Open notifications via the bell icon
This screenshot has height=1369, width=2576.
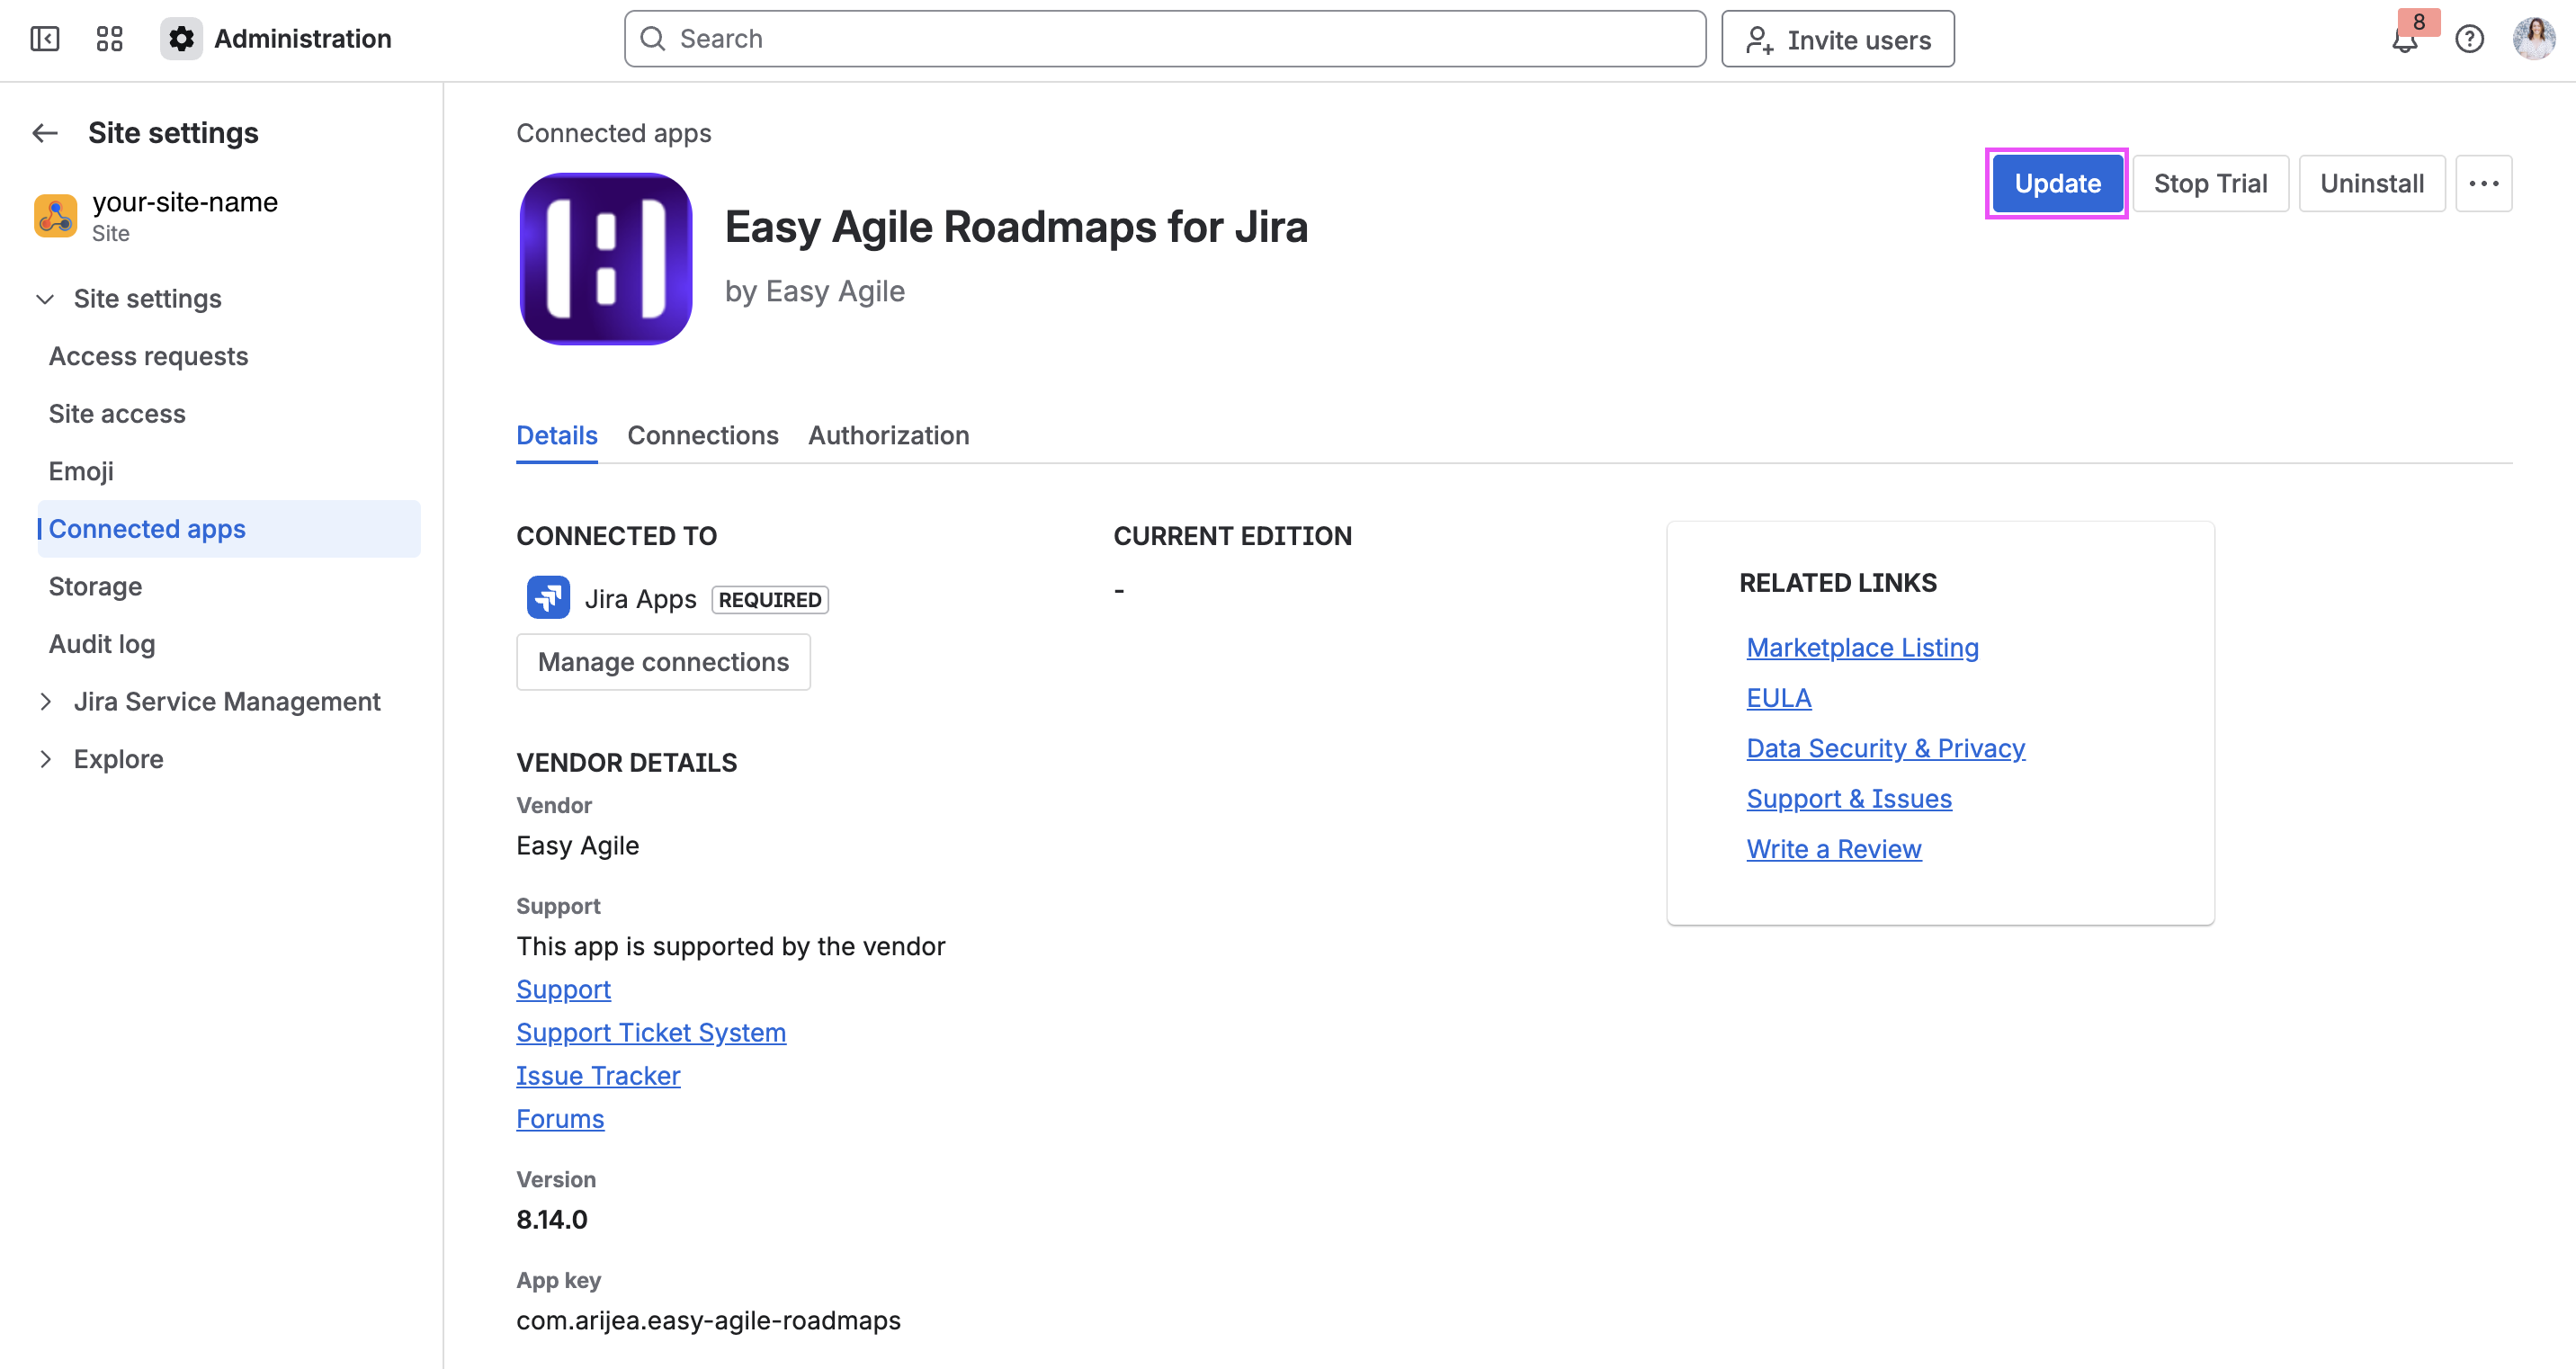(x=2404, y=39)
